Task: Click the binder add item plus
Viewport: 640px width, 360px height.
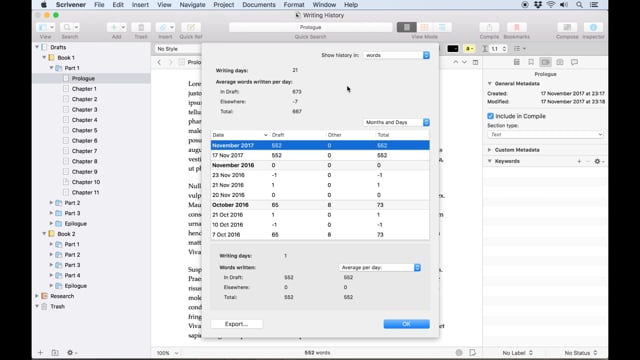Action: click(40, 353)
